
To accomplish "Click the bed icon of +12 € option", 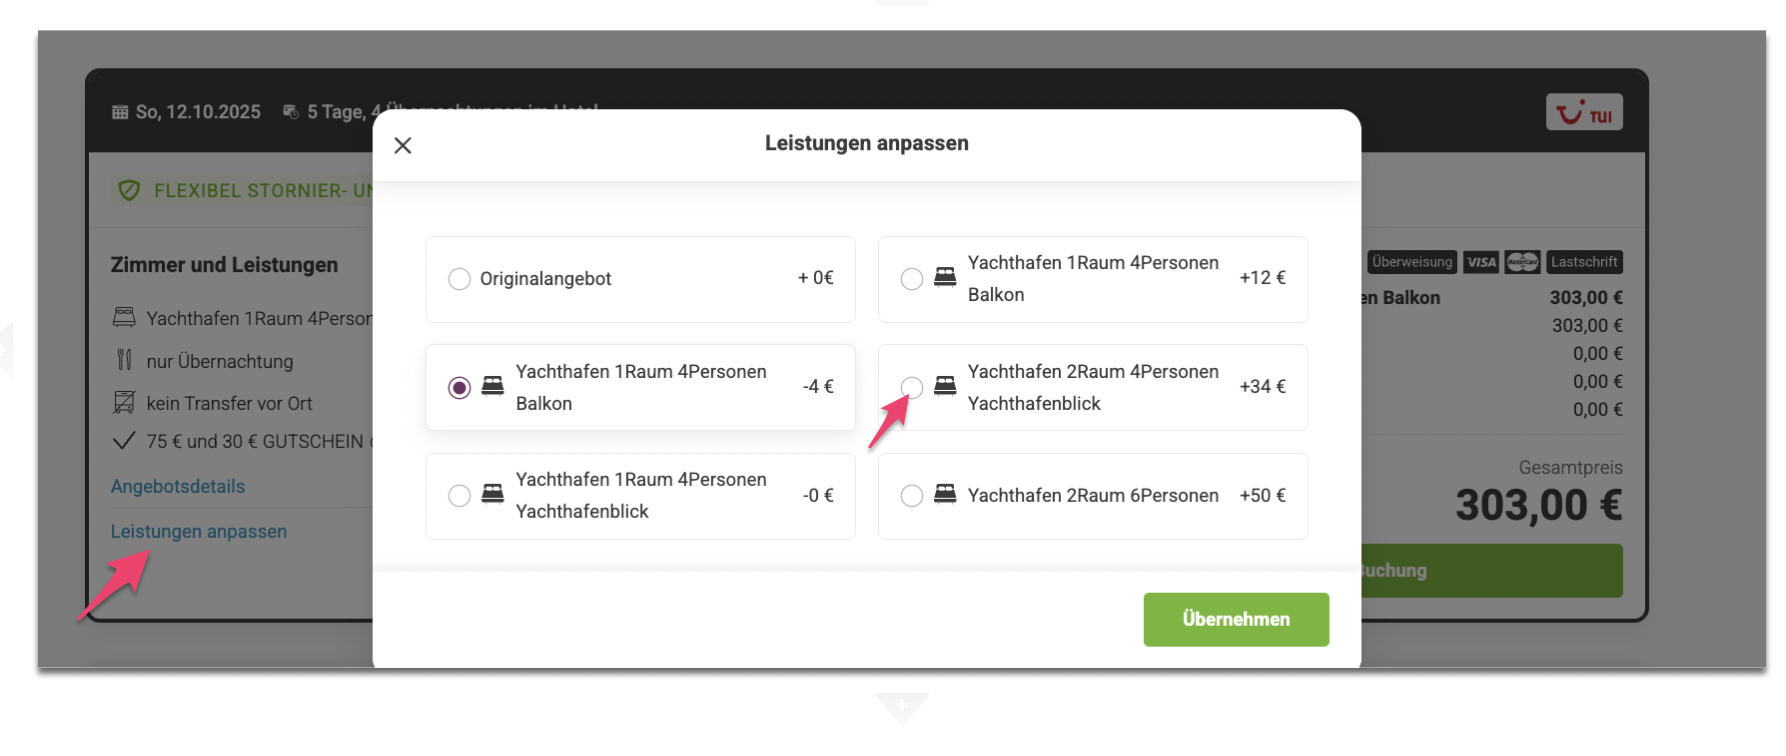I will 945,276.
